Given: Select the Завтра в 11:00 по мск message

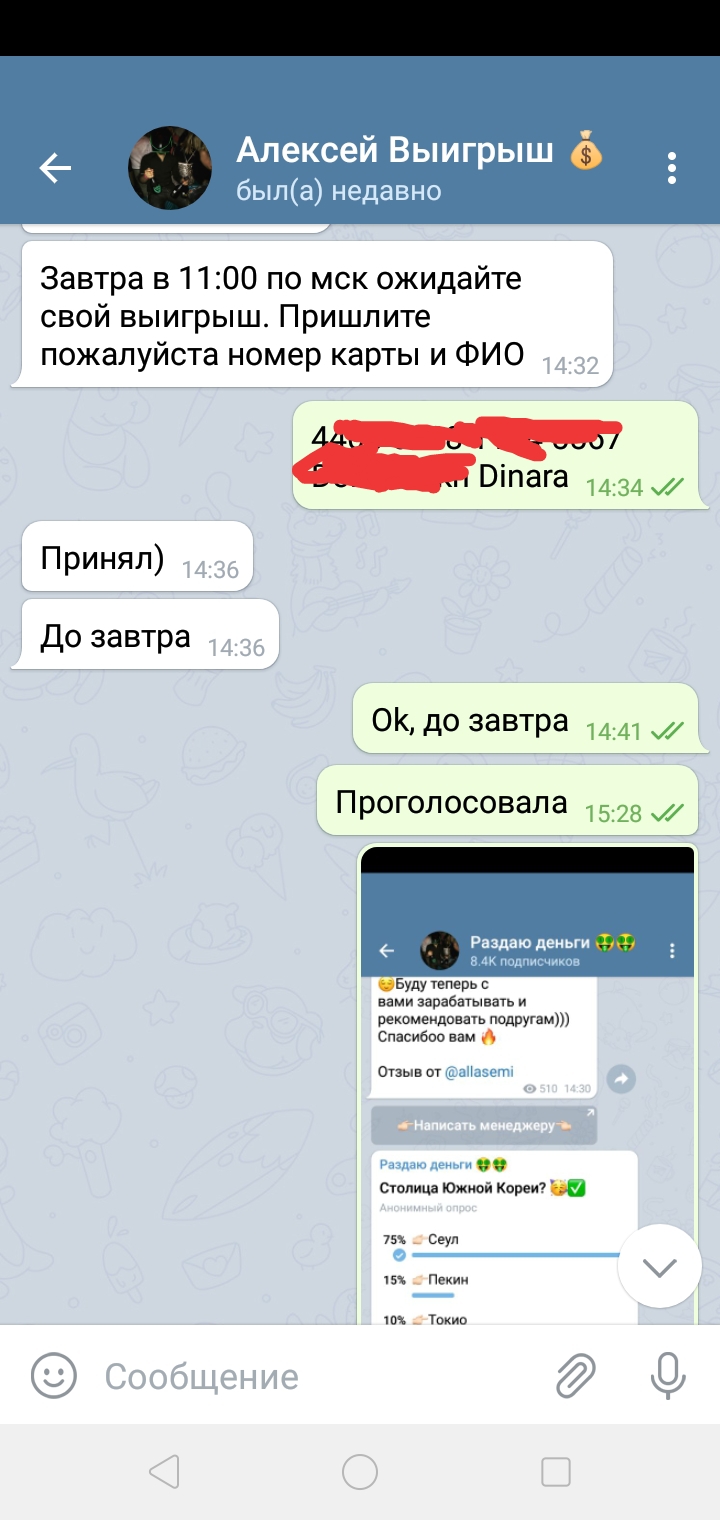Looking at the screenshot, I should 316,315.
